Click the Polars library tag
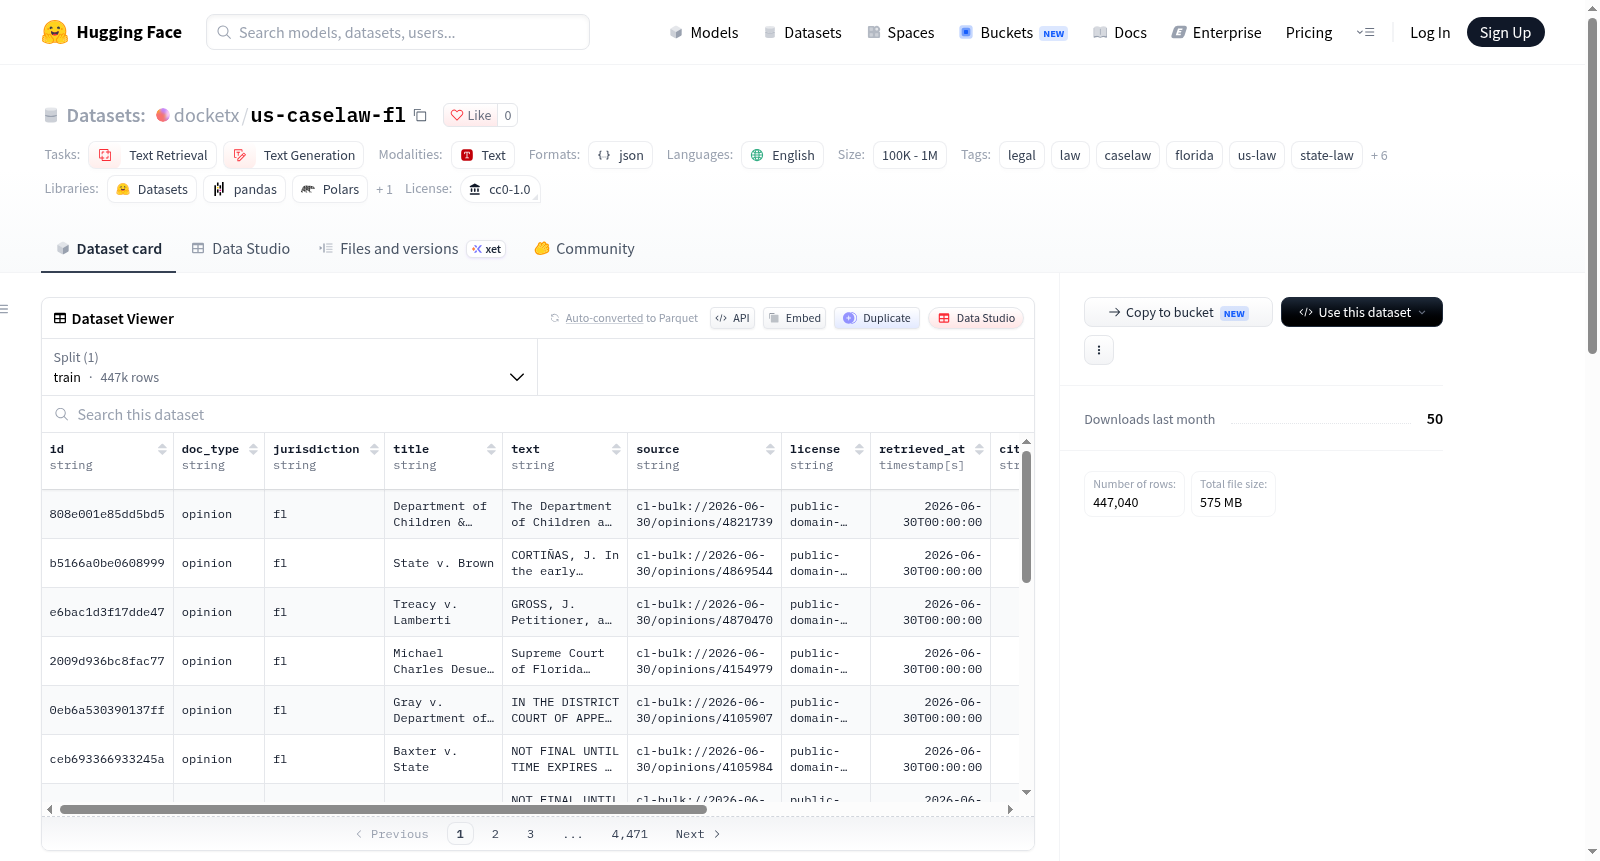Viewport: 1600px width, 861px height. pyautogui.click(x=330, y=189)
